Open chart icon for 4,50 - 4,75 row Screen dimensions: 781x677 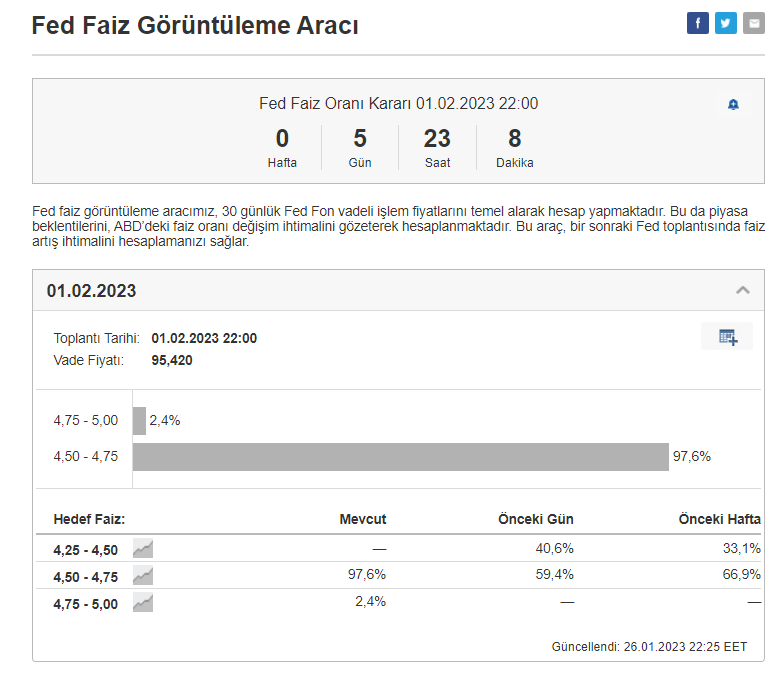click(x=143, y=575)
